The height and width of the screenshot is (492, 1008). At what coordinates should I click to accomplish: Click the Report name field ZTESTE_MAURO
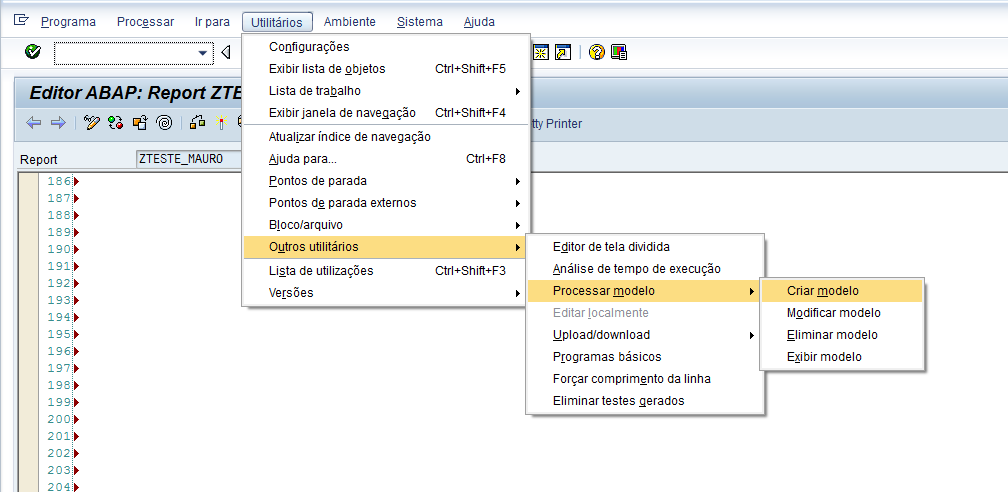point(188,159)
